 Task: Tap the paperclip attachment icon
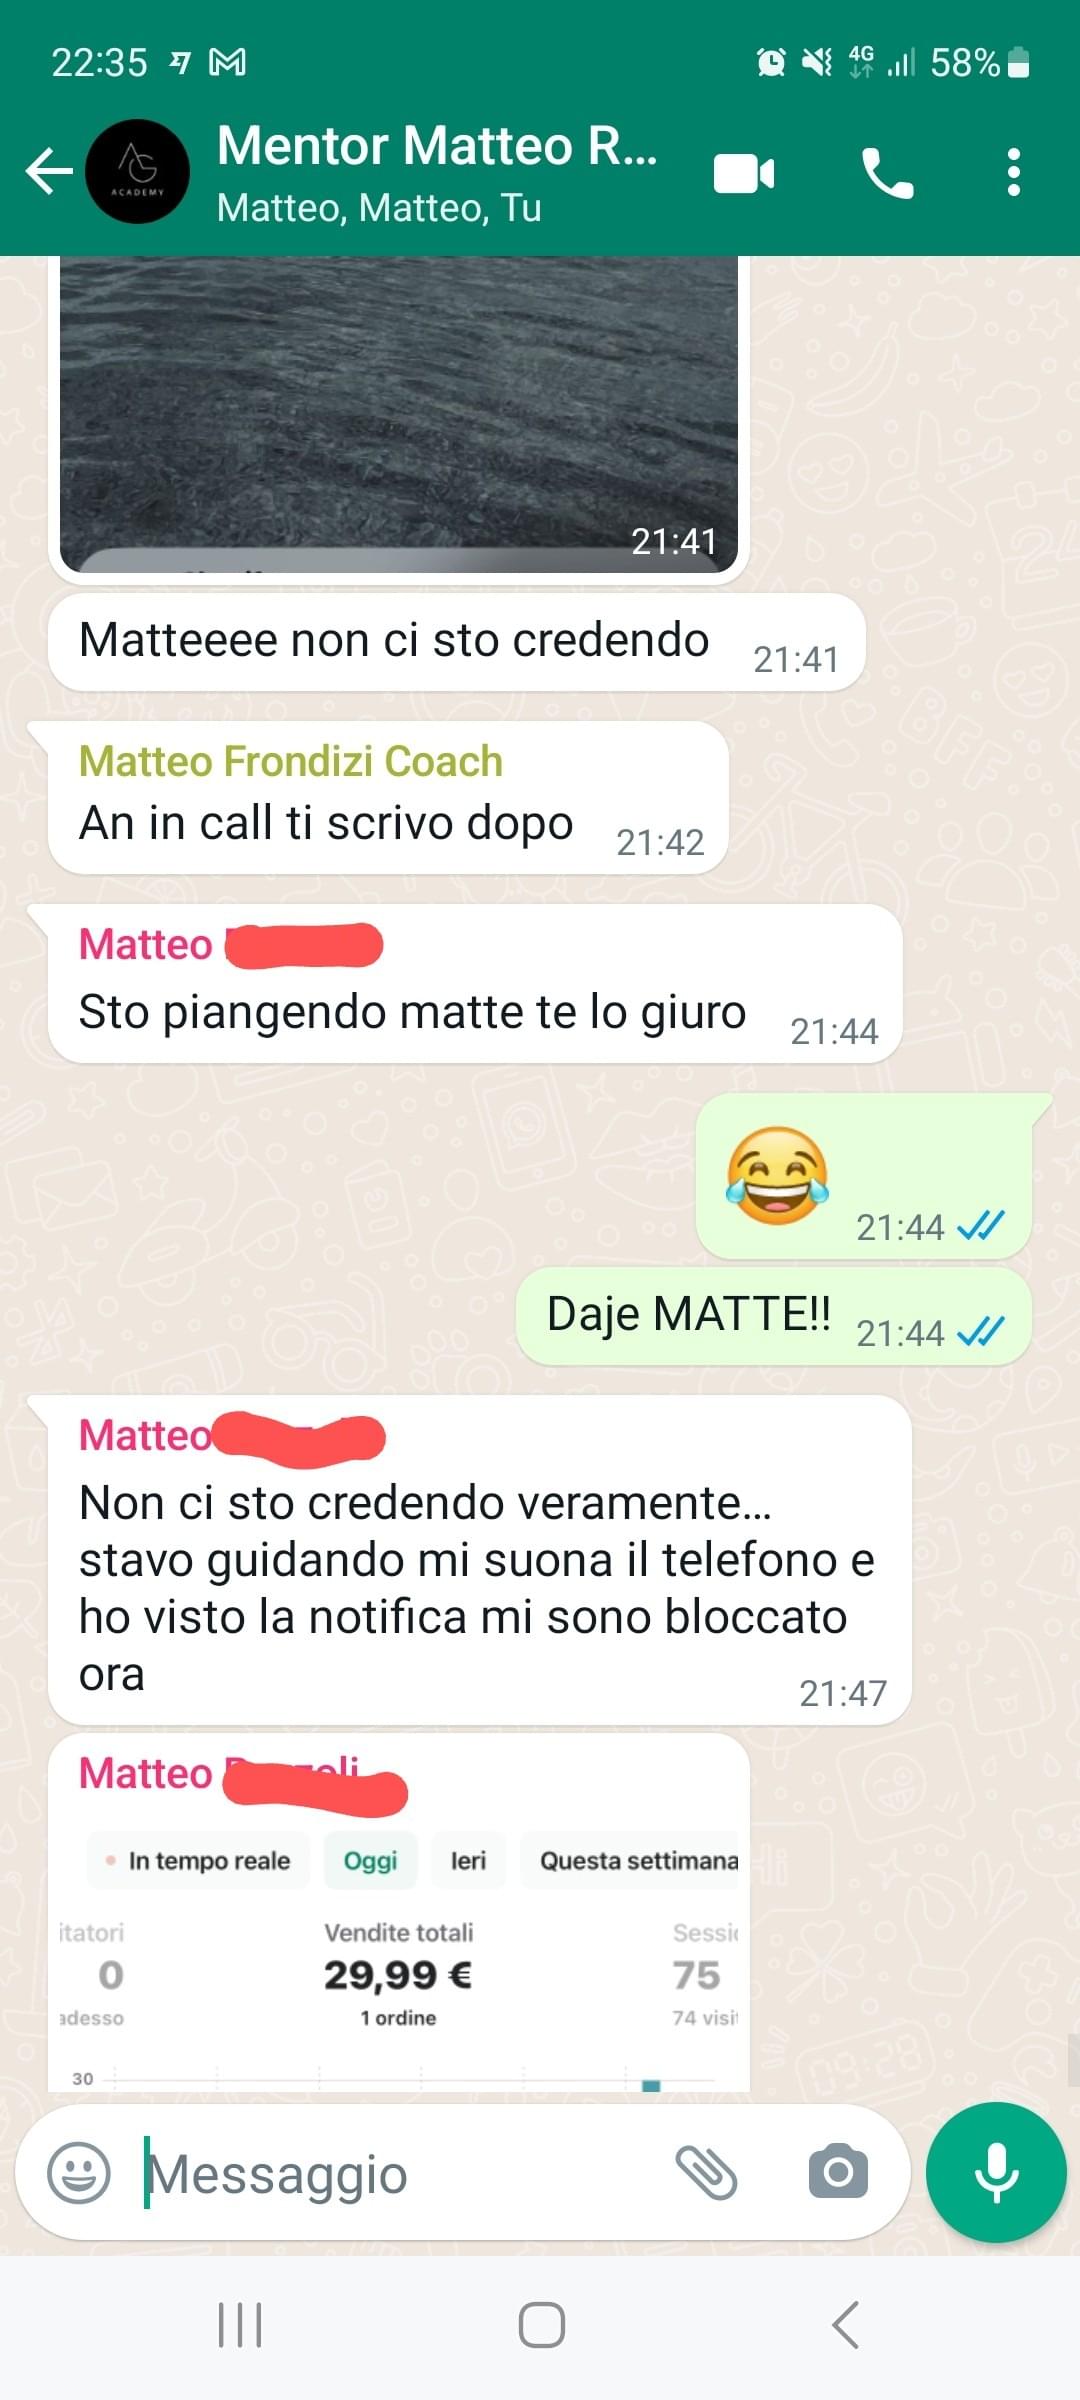tap(706, 2172)
